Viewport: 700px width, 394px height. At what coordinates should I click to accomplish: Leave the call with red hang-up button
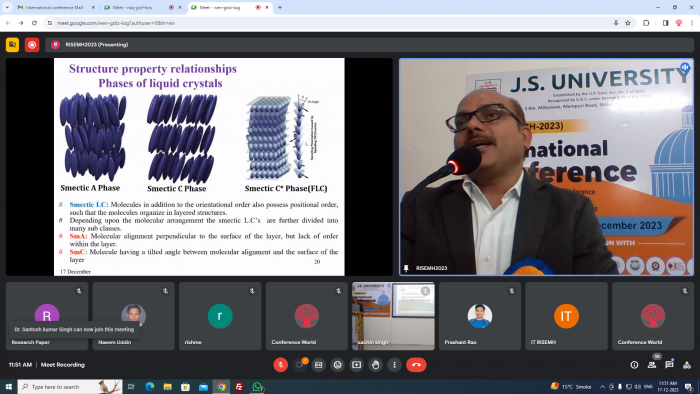pyautogui.click(x=416, y=365)
